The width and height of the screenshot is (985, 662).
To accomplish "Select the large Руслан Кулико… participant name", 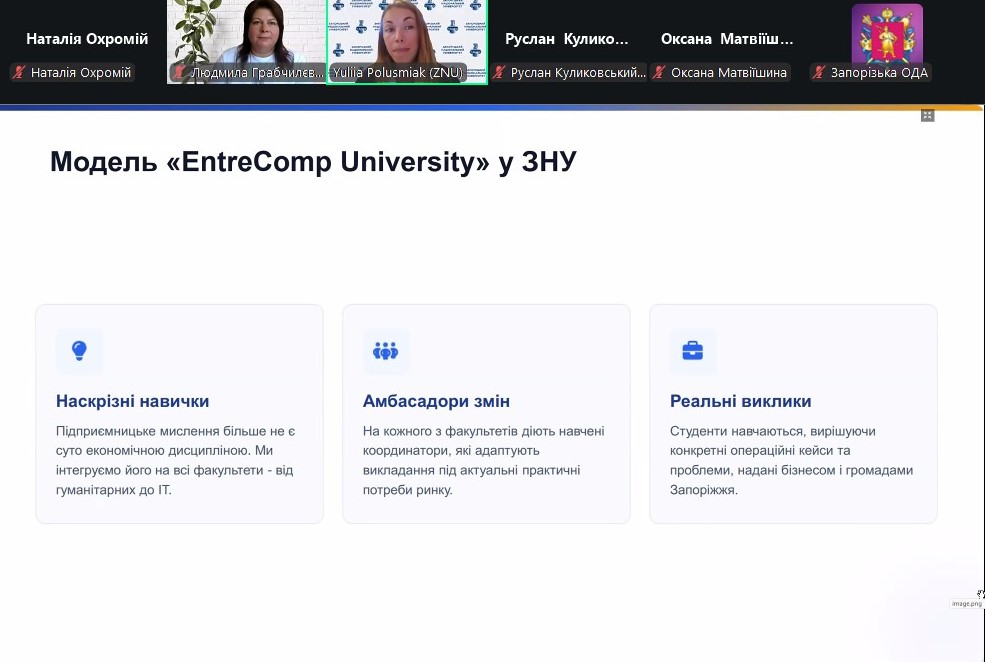I will 567,39.
